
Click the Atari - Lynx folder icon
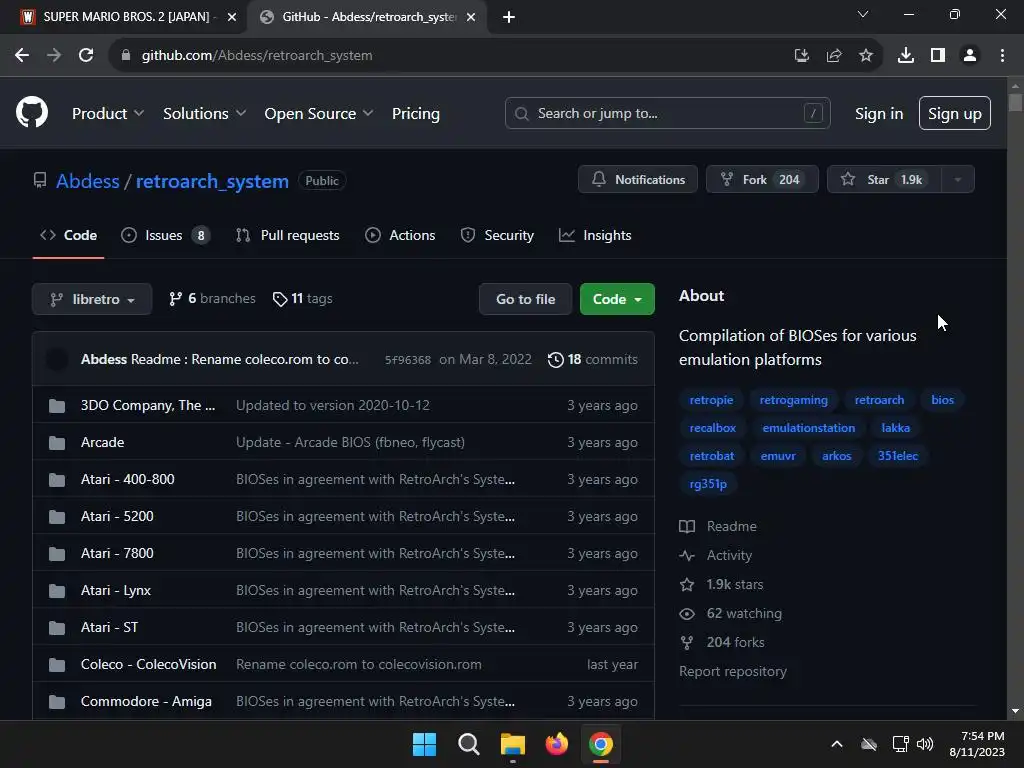coord(57,591)
